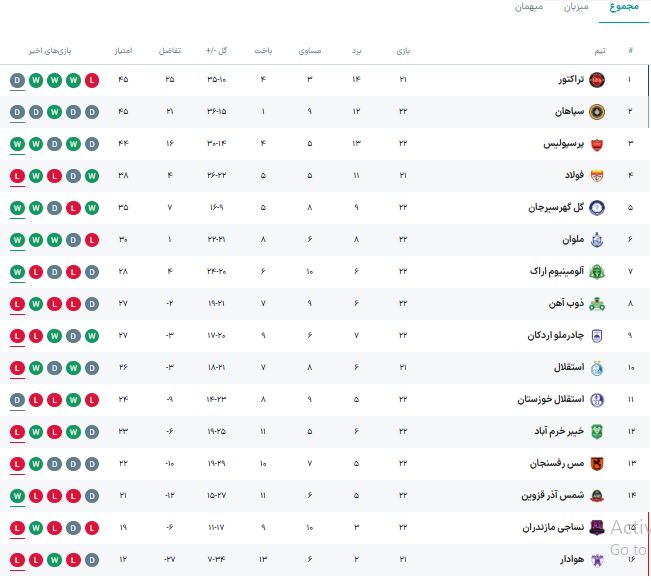Click the Gol Gohar Sirjan team logo
This screenshot has width=651, height=583.
coord(597,208)
